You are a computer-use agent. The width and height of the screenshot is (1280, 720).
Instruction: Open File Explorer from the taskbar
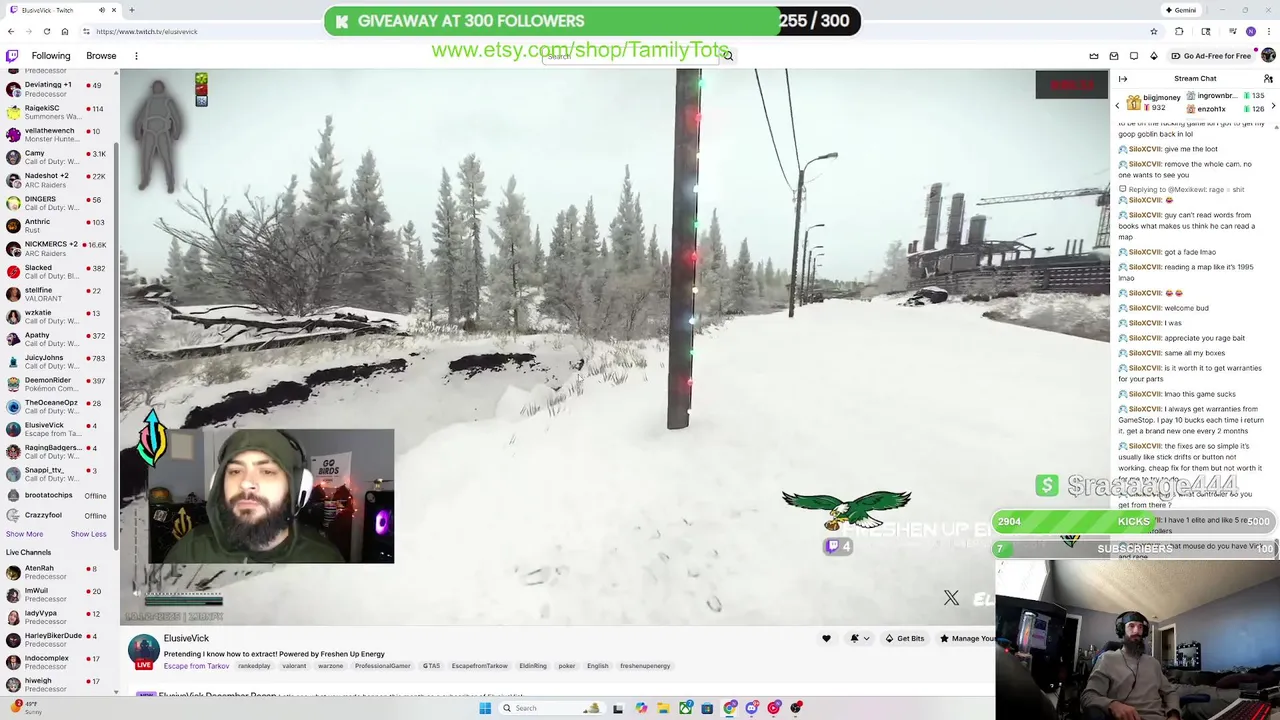(x=663, y=708)
